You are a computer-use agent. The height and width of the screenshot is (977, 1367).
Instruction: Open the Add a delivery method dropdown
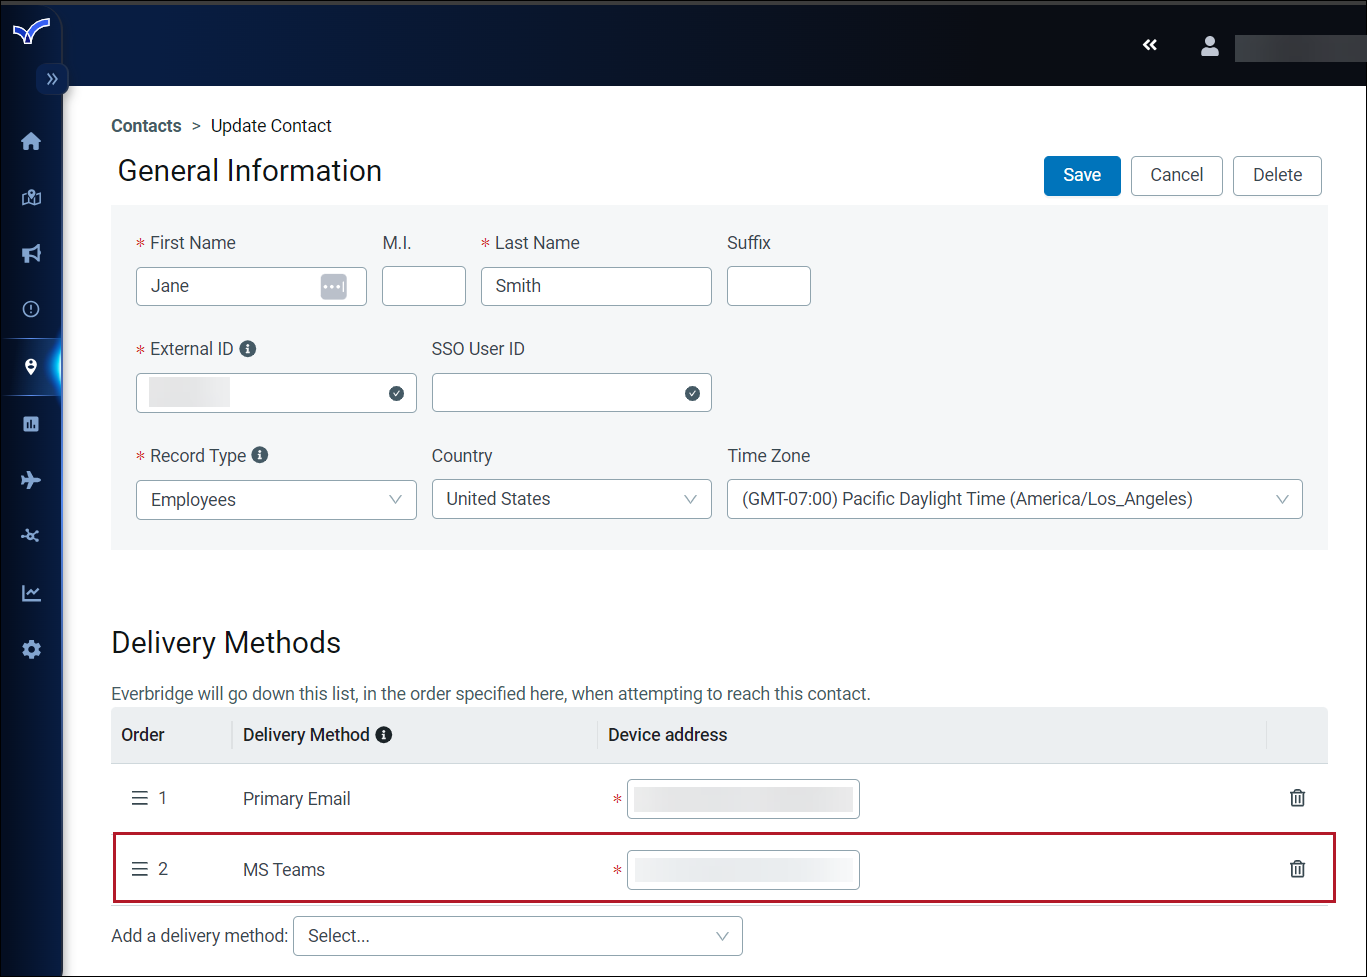[518, 936]
